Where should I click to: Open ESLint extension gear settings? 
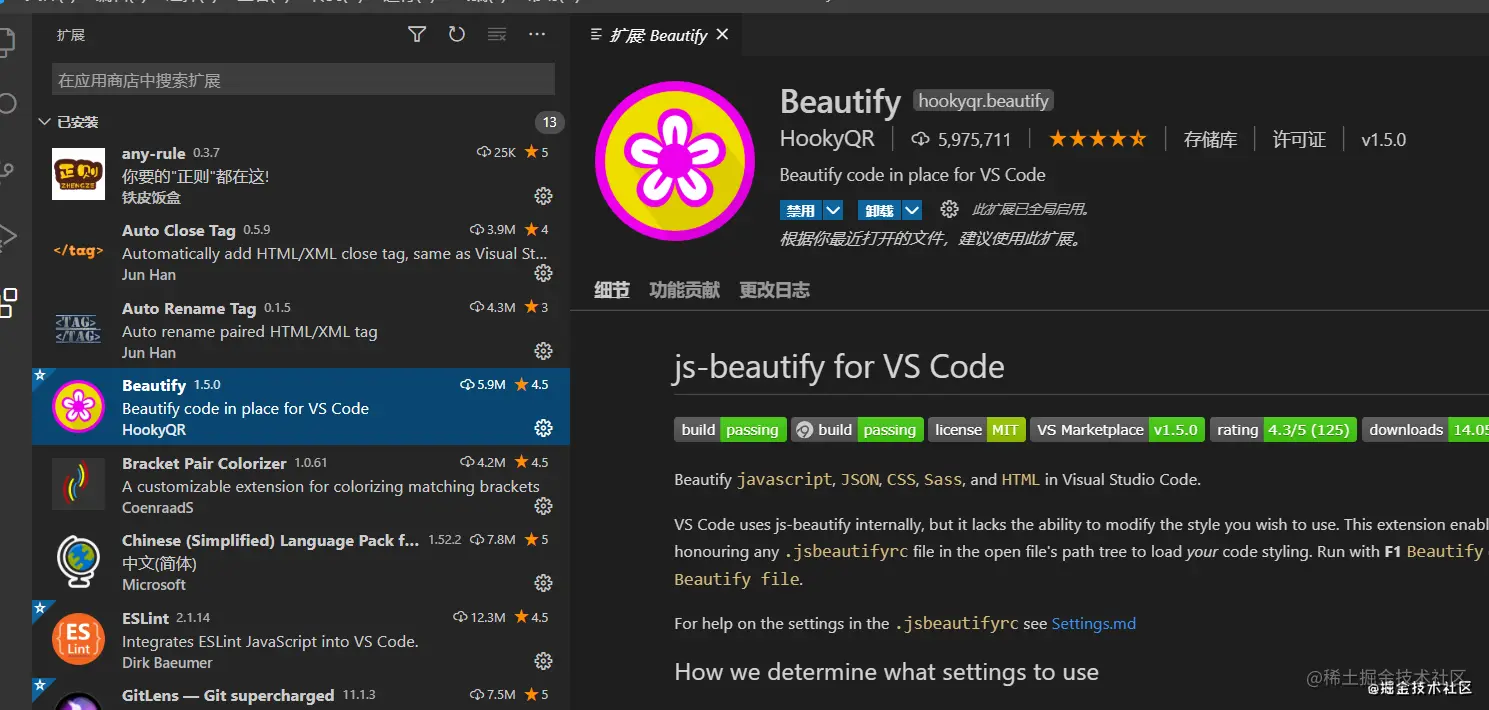click(x=543, y=661)
